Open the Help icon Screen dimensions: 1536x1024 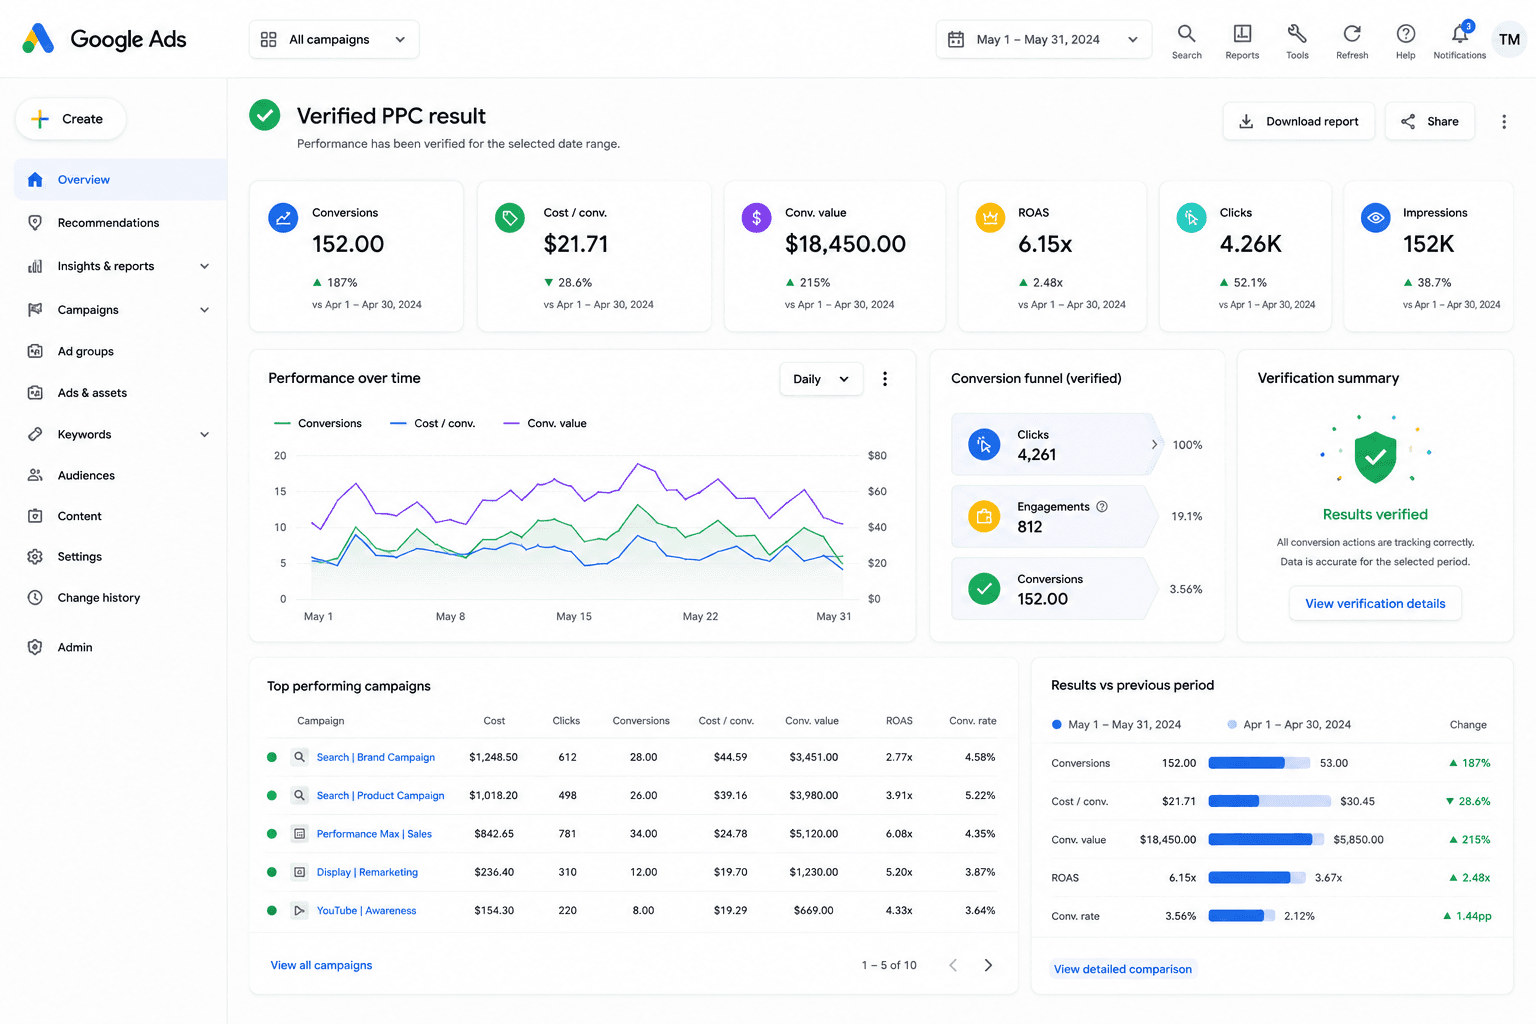1405,41
